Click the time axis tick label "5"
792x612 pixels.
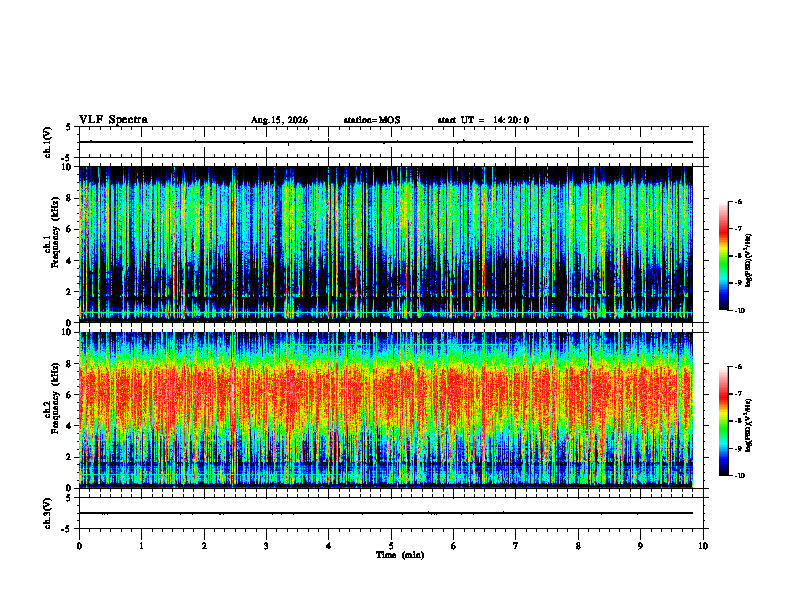click(x=391, y=546)
